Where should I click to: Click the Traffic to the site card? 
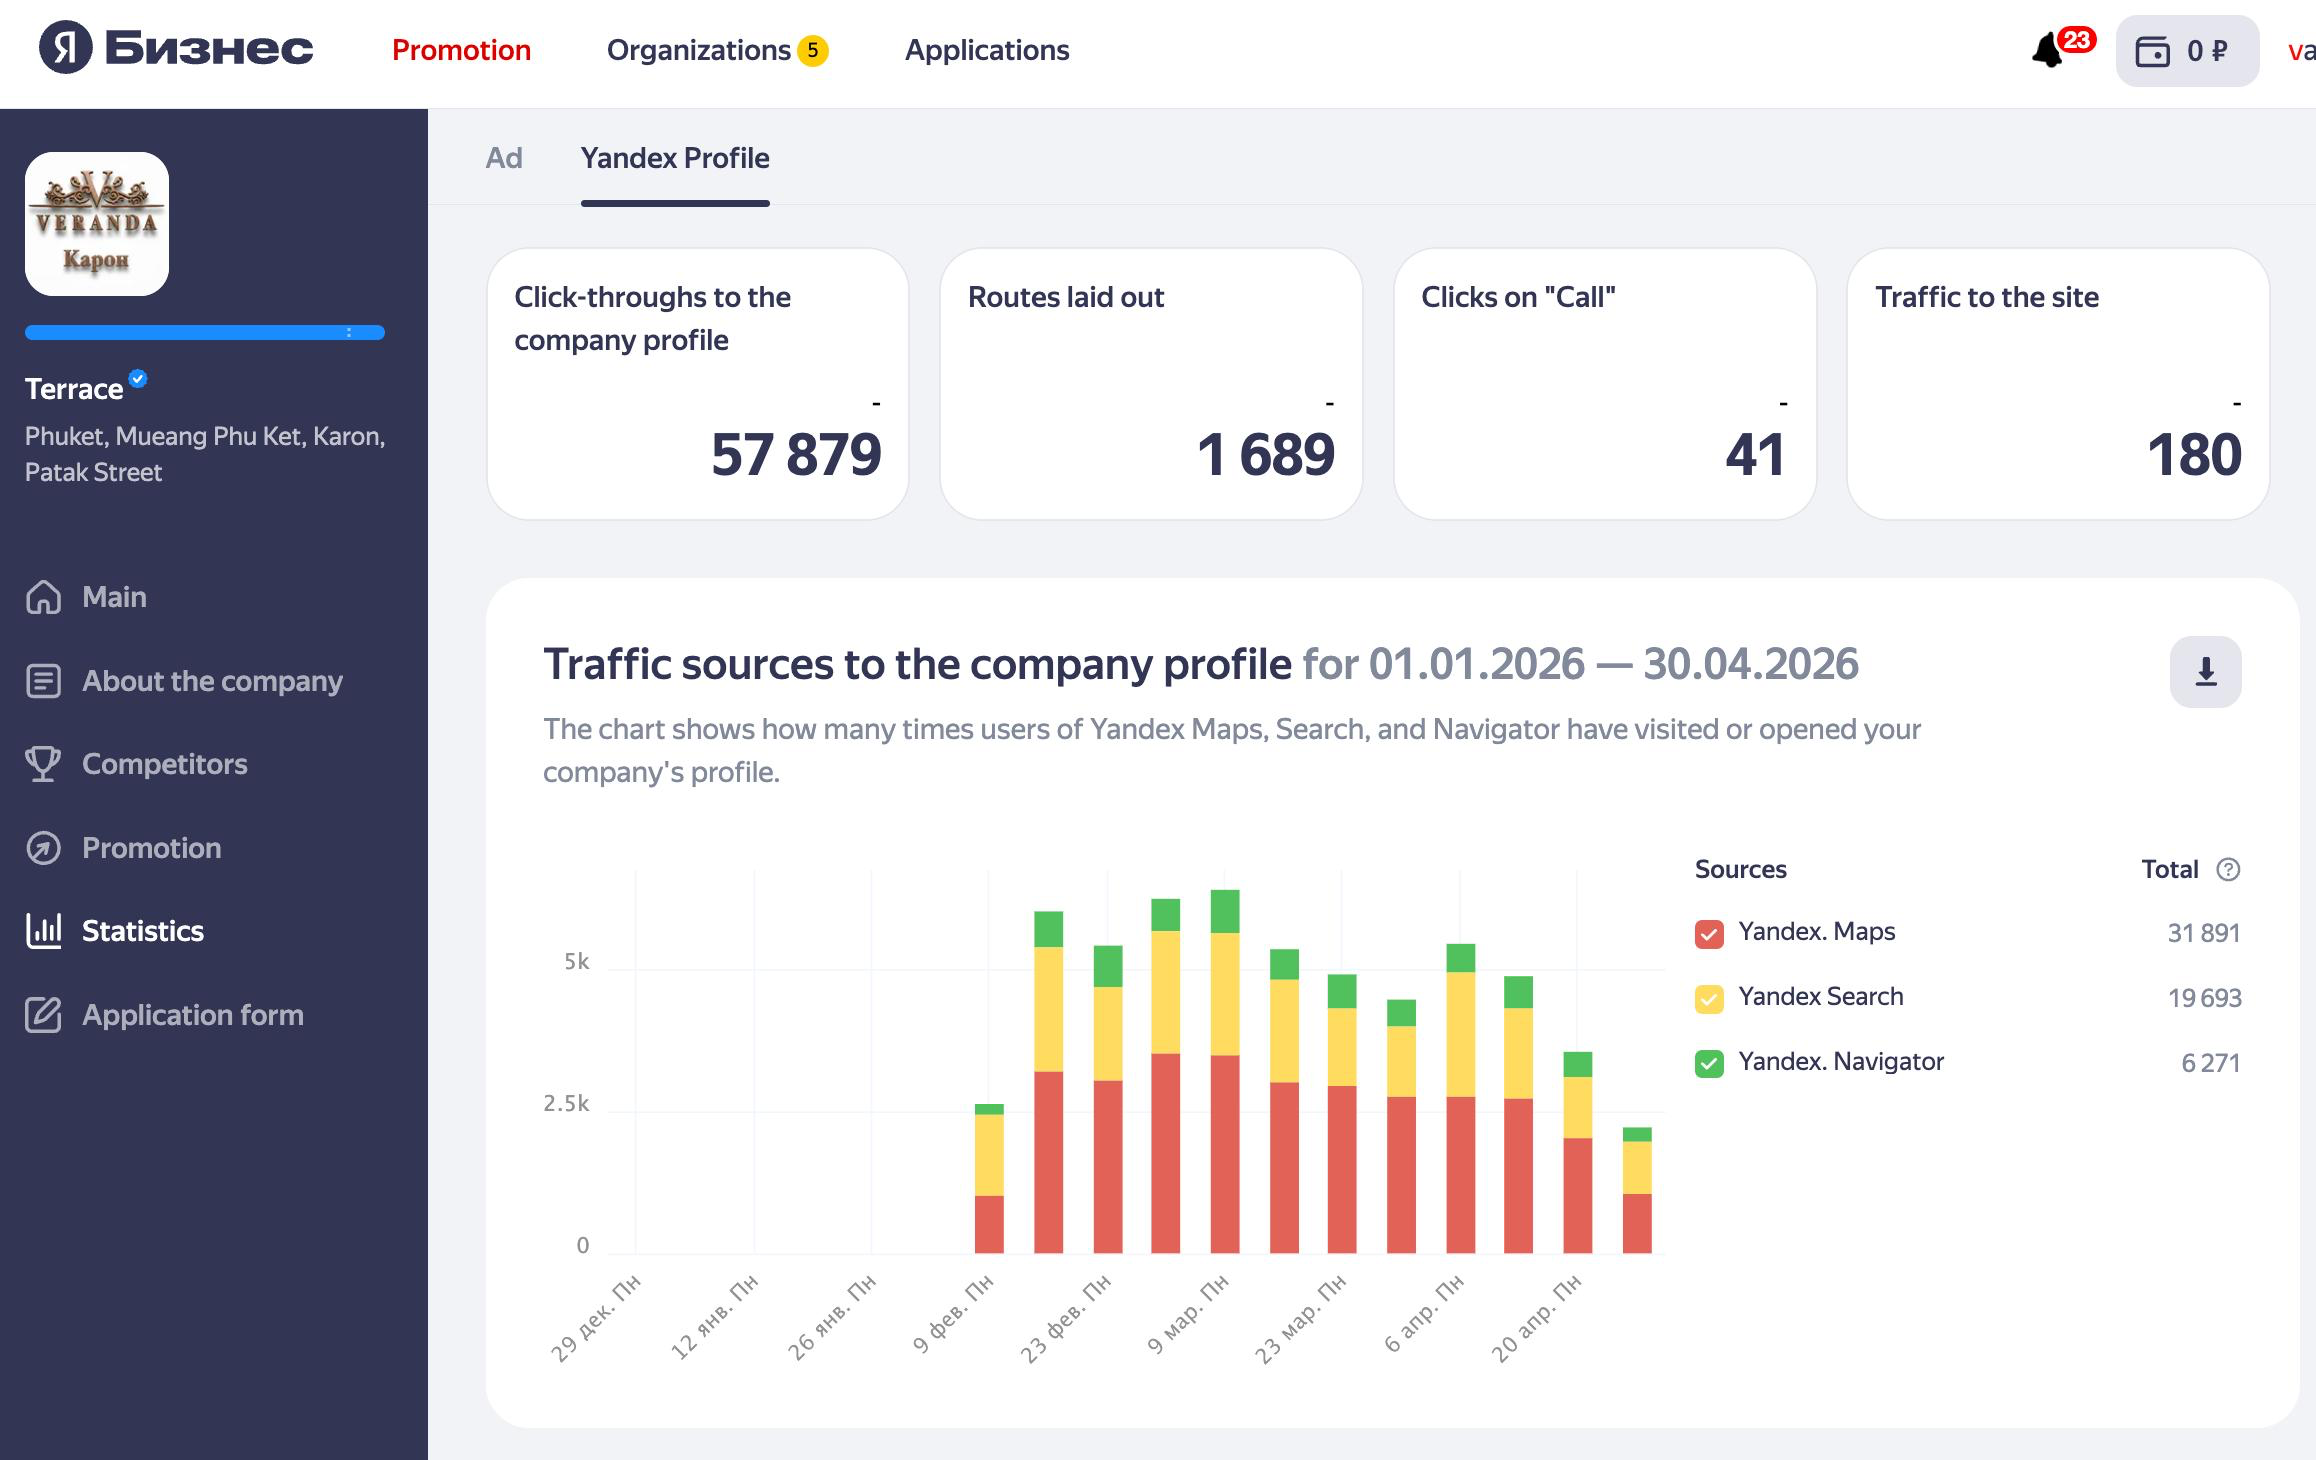(2058, 384)
